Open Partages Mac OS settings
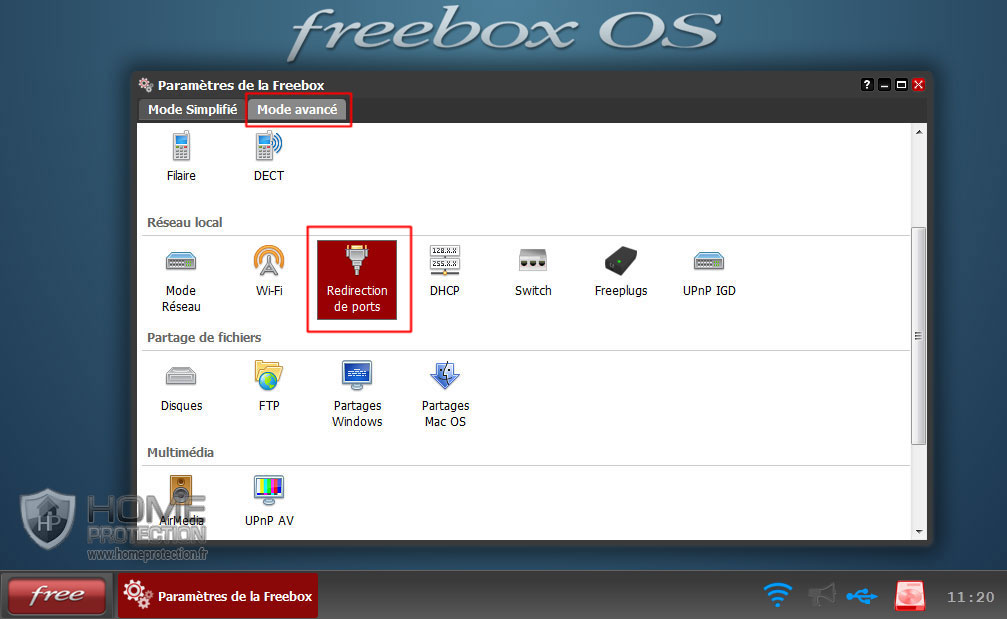The image size is (1007, 619). [445, 395]
